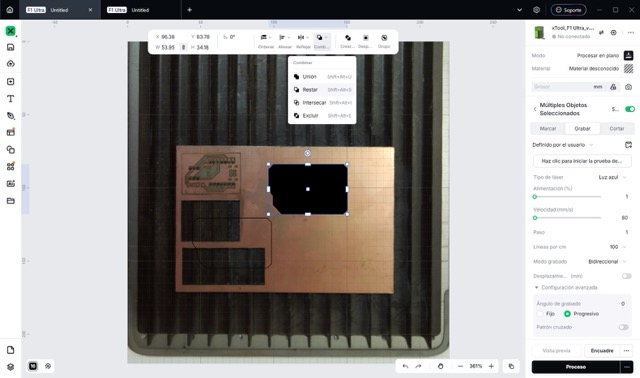Click the undo arrow
The image size is (640, 378).
(x=405, y=366)
